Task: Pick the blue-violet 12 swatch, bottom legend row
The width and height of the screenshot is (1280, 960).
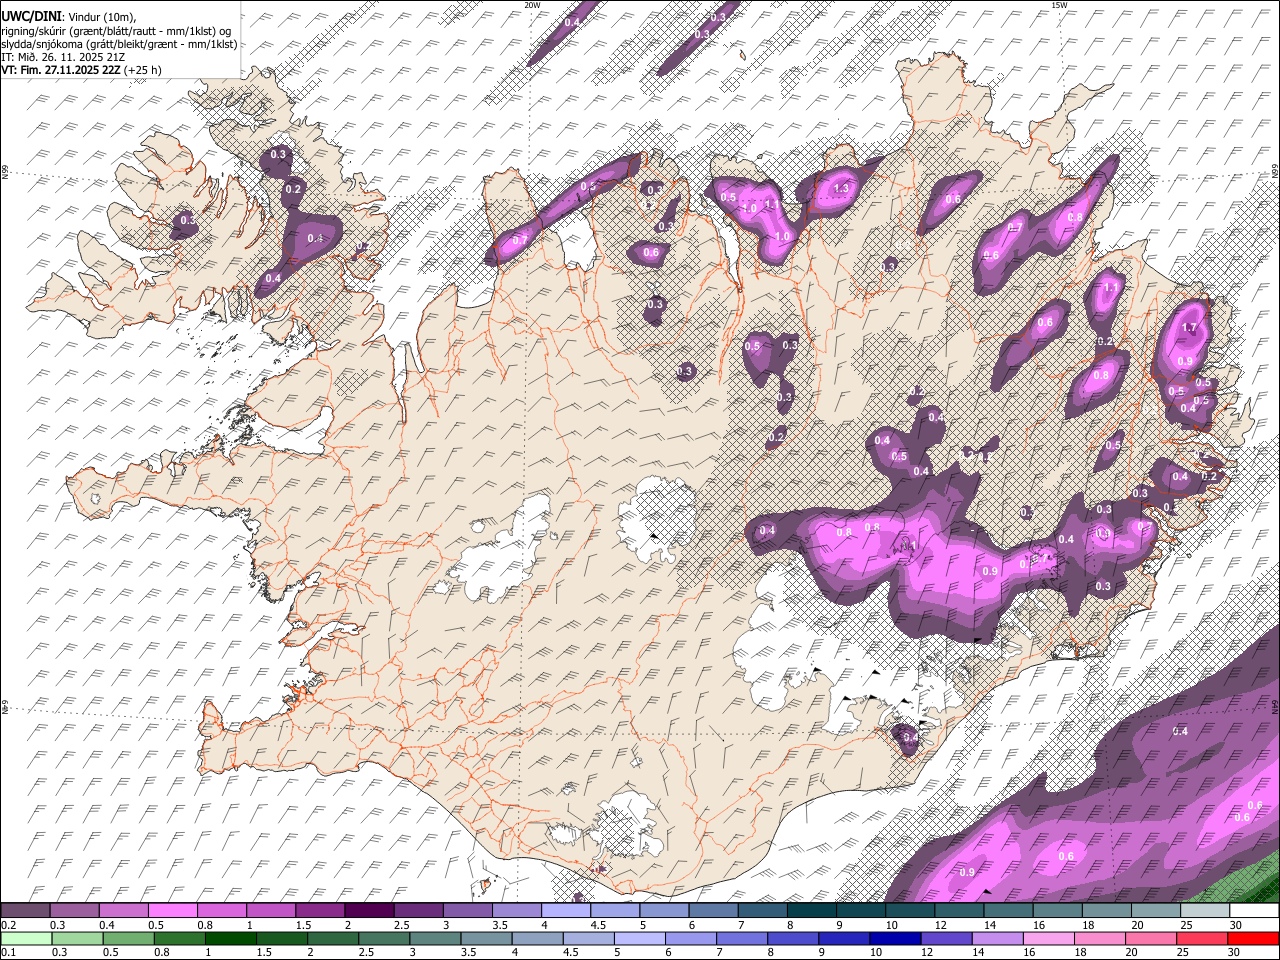Action: (946, 938)
